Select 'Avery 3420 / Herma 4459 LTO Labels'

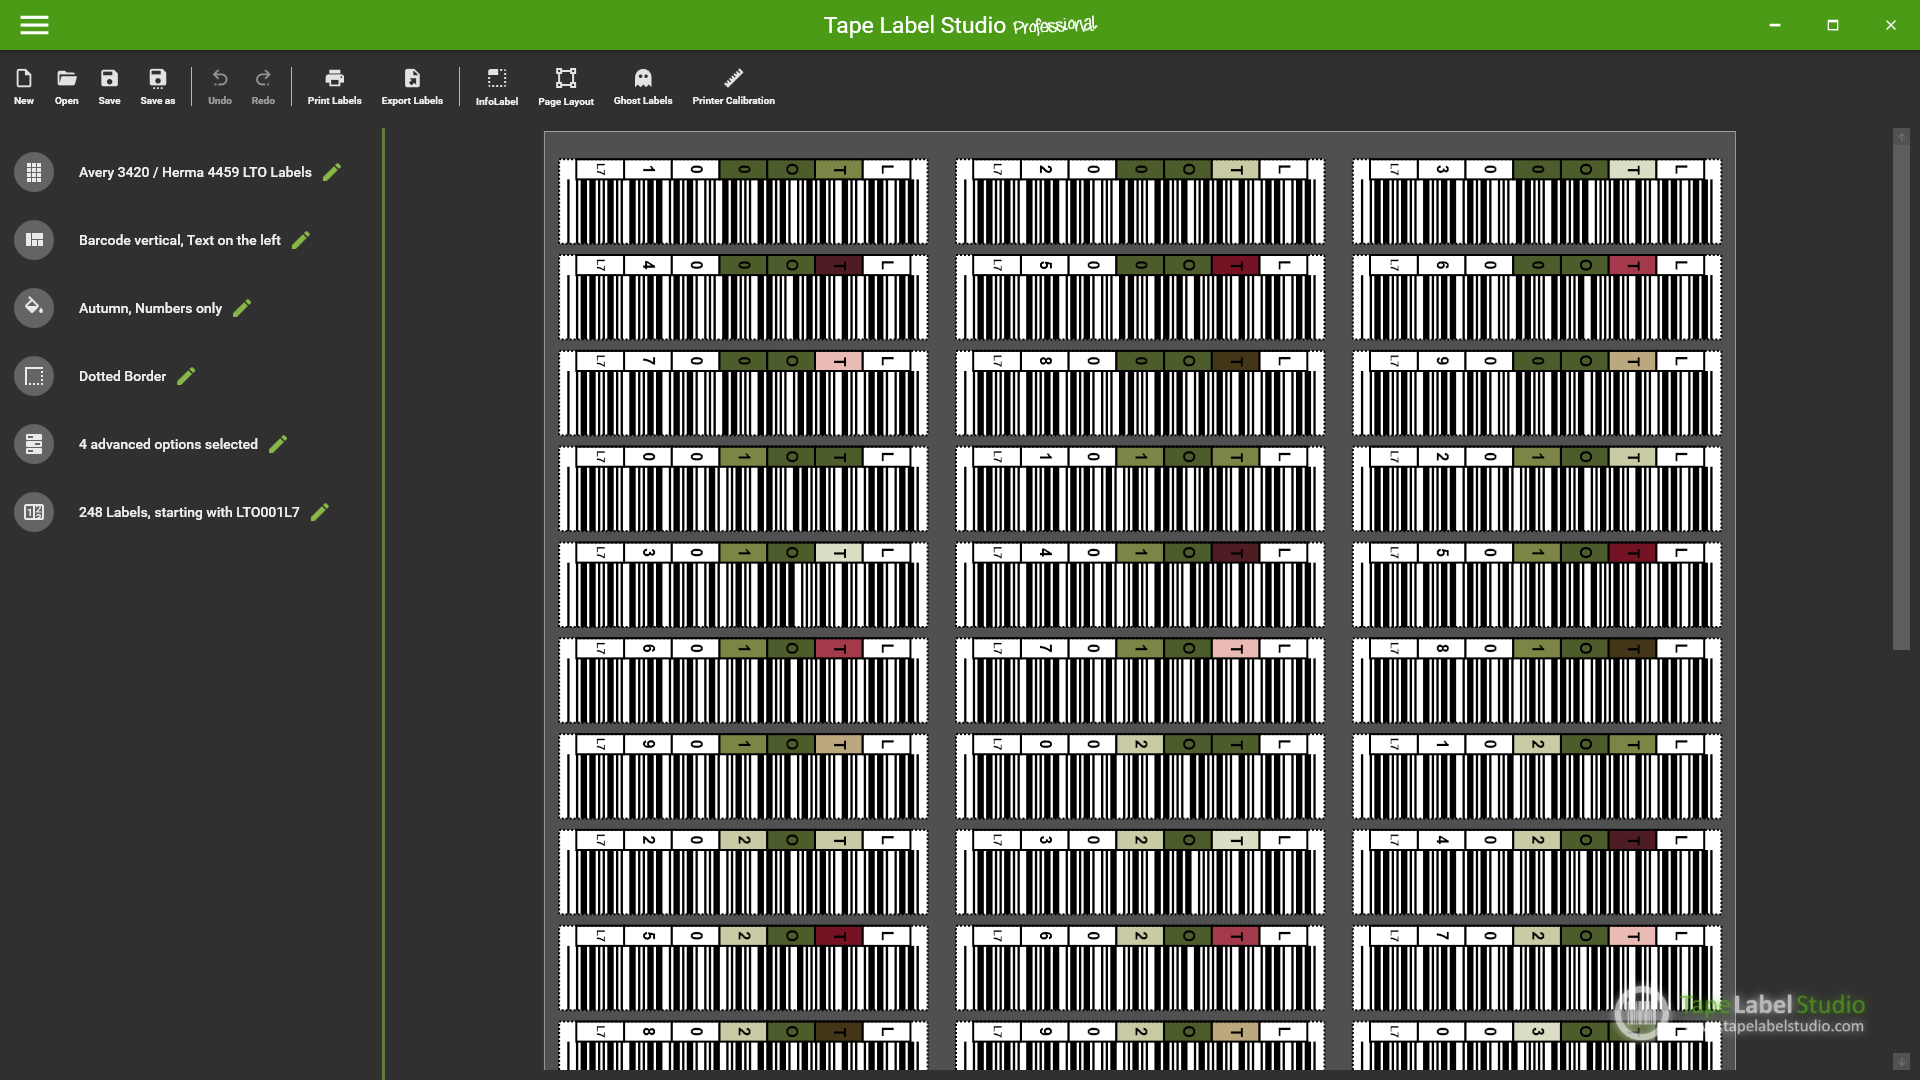coord(195,172)
